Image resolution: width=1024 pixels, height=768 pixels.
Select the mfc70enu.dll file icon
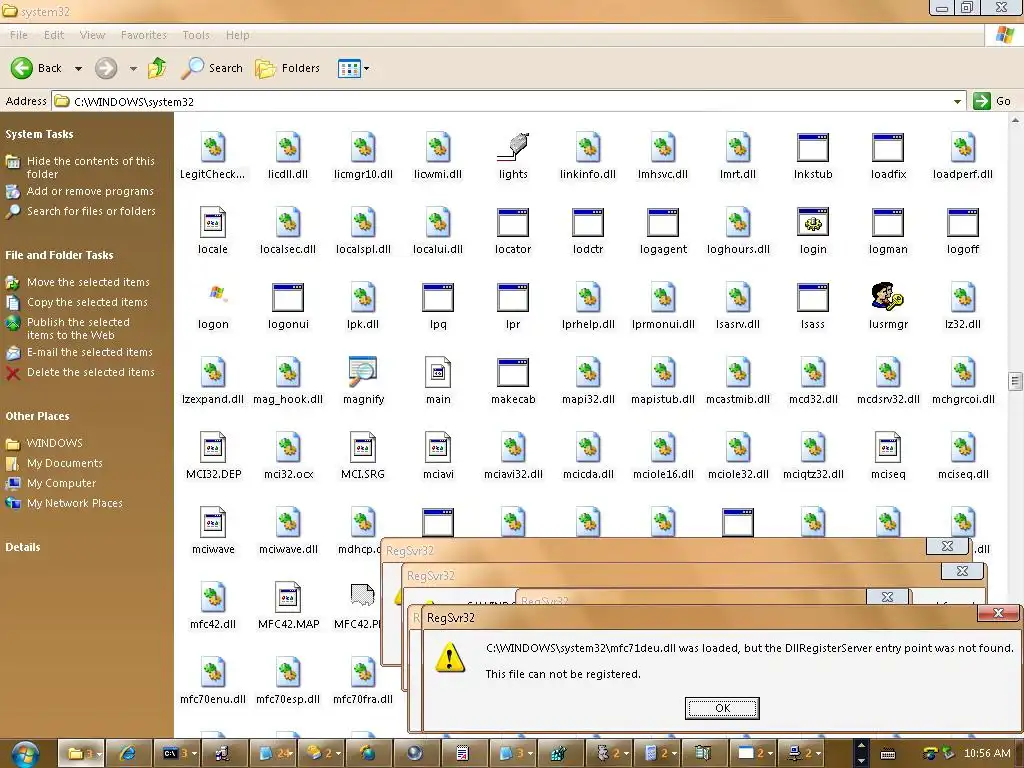click(213, 673)
